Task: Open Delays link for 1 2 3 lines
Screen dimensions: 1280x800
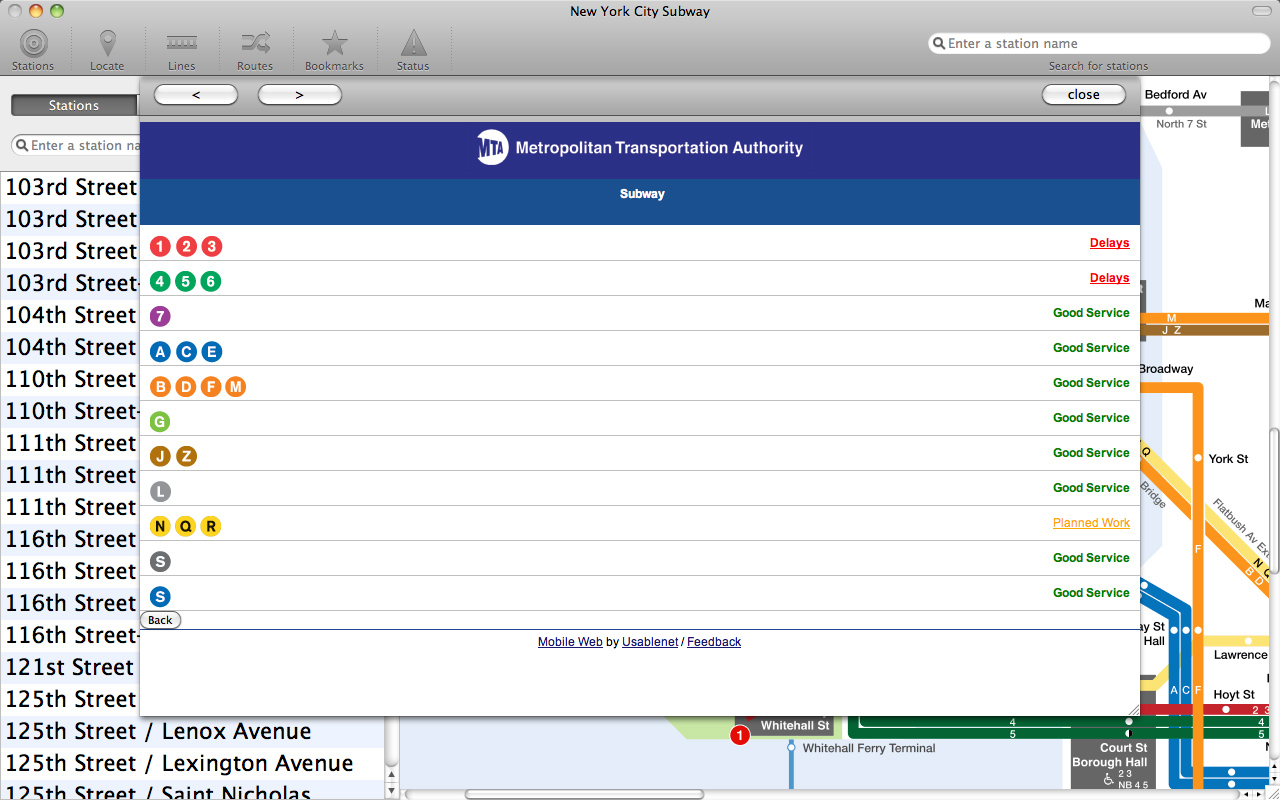Action: pyautogui.click(x=1110, y=243)
